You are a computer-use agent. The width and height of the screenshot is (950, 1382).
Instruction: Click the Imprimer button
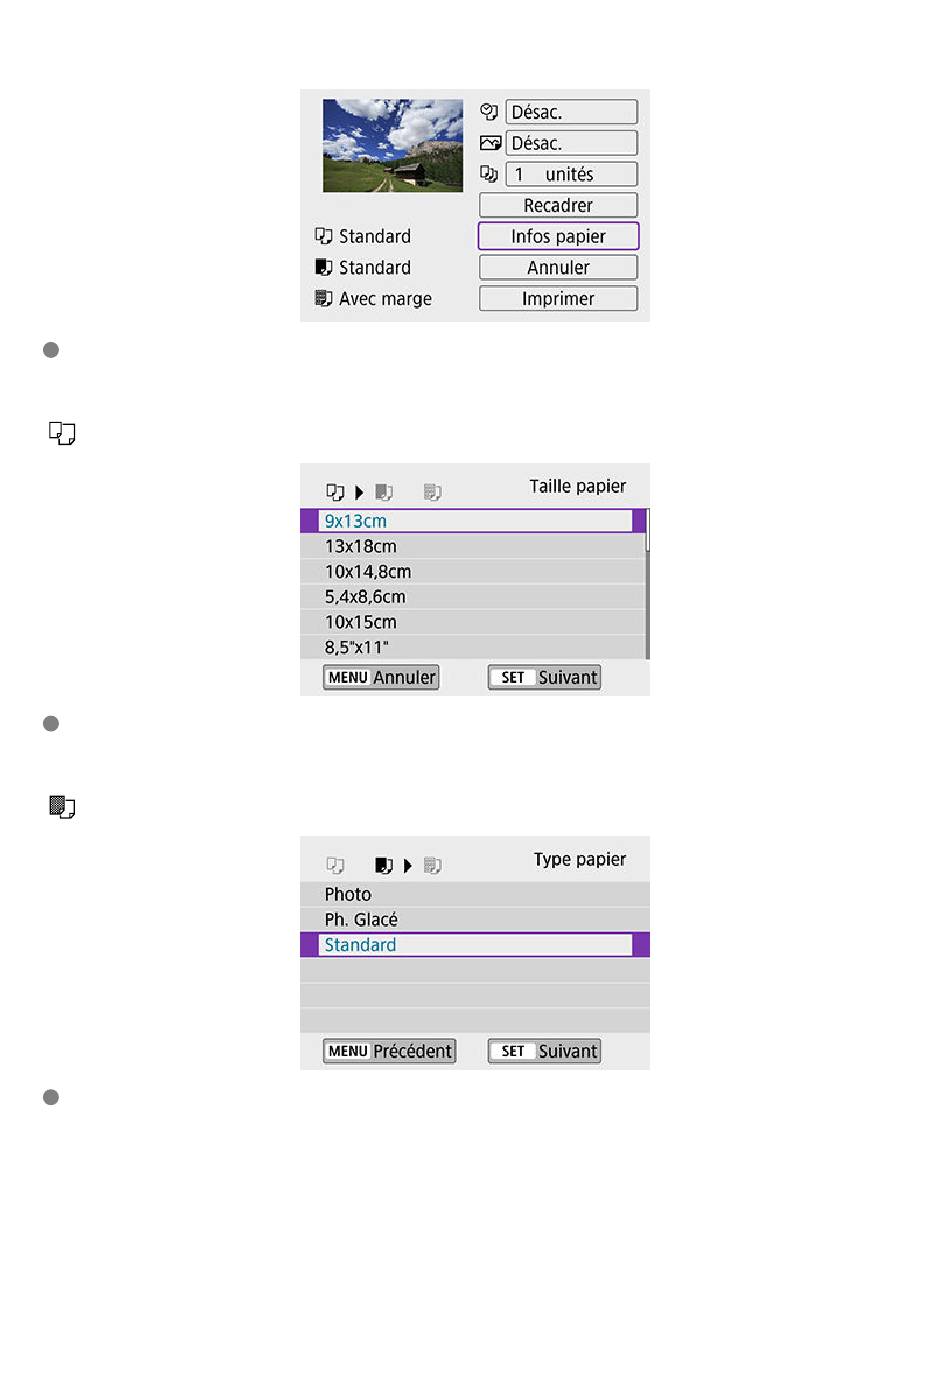(x=558, y=298)
